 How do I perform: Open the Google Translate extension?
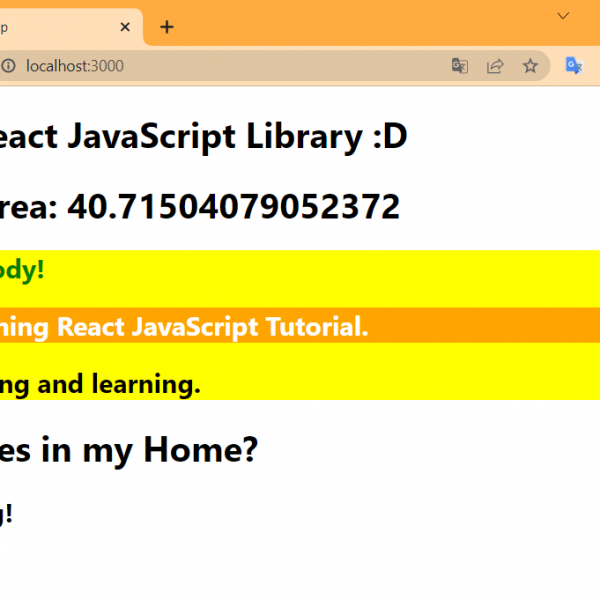point(574,66)
